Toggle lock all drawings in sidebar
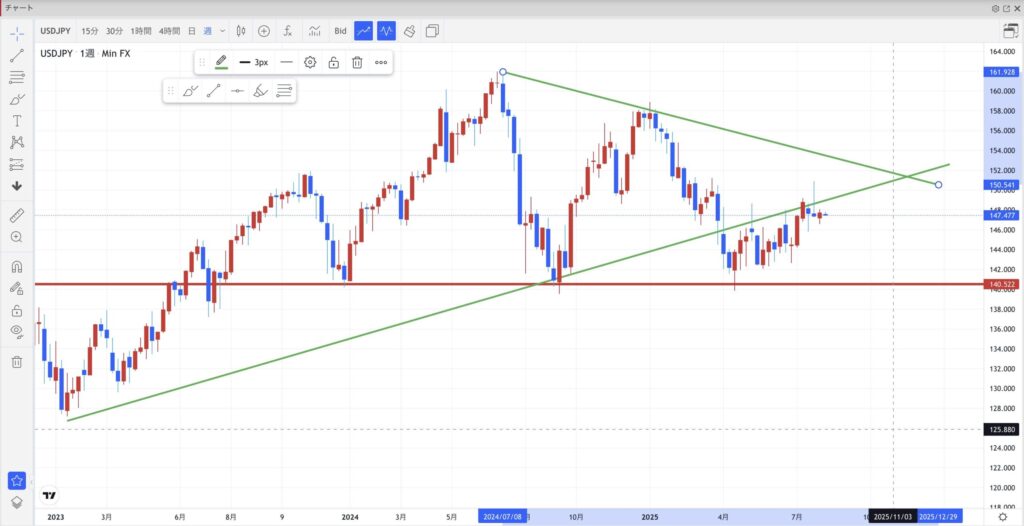The image size is (1024, 526). (x=17, y=310)
